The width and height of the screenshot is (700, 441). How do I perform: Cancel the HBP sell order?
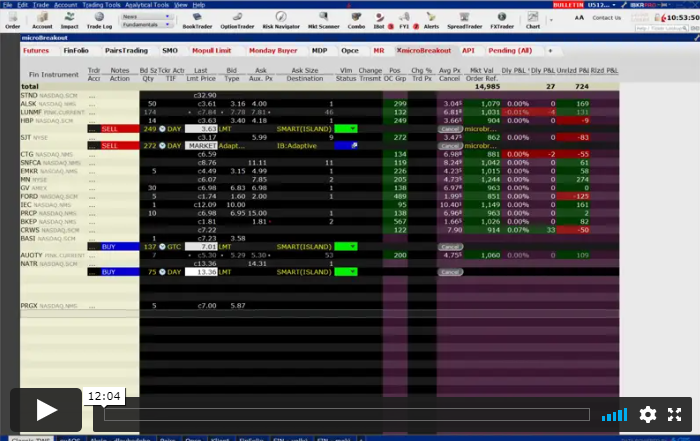[x=450, y=129]
